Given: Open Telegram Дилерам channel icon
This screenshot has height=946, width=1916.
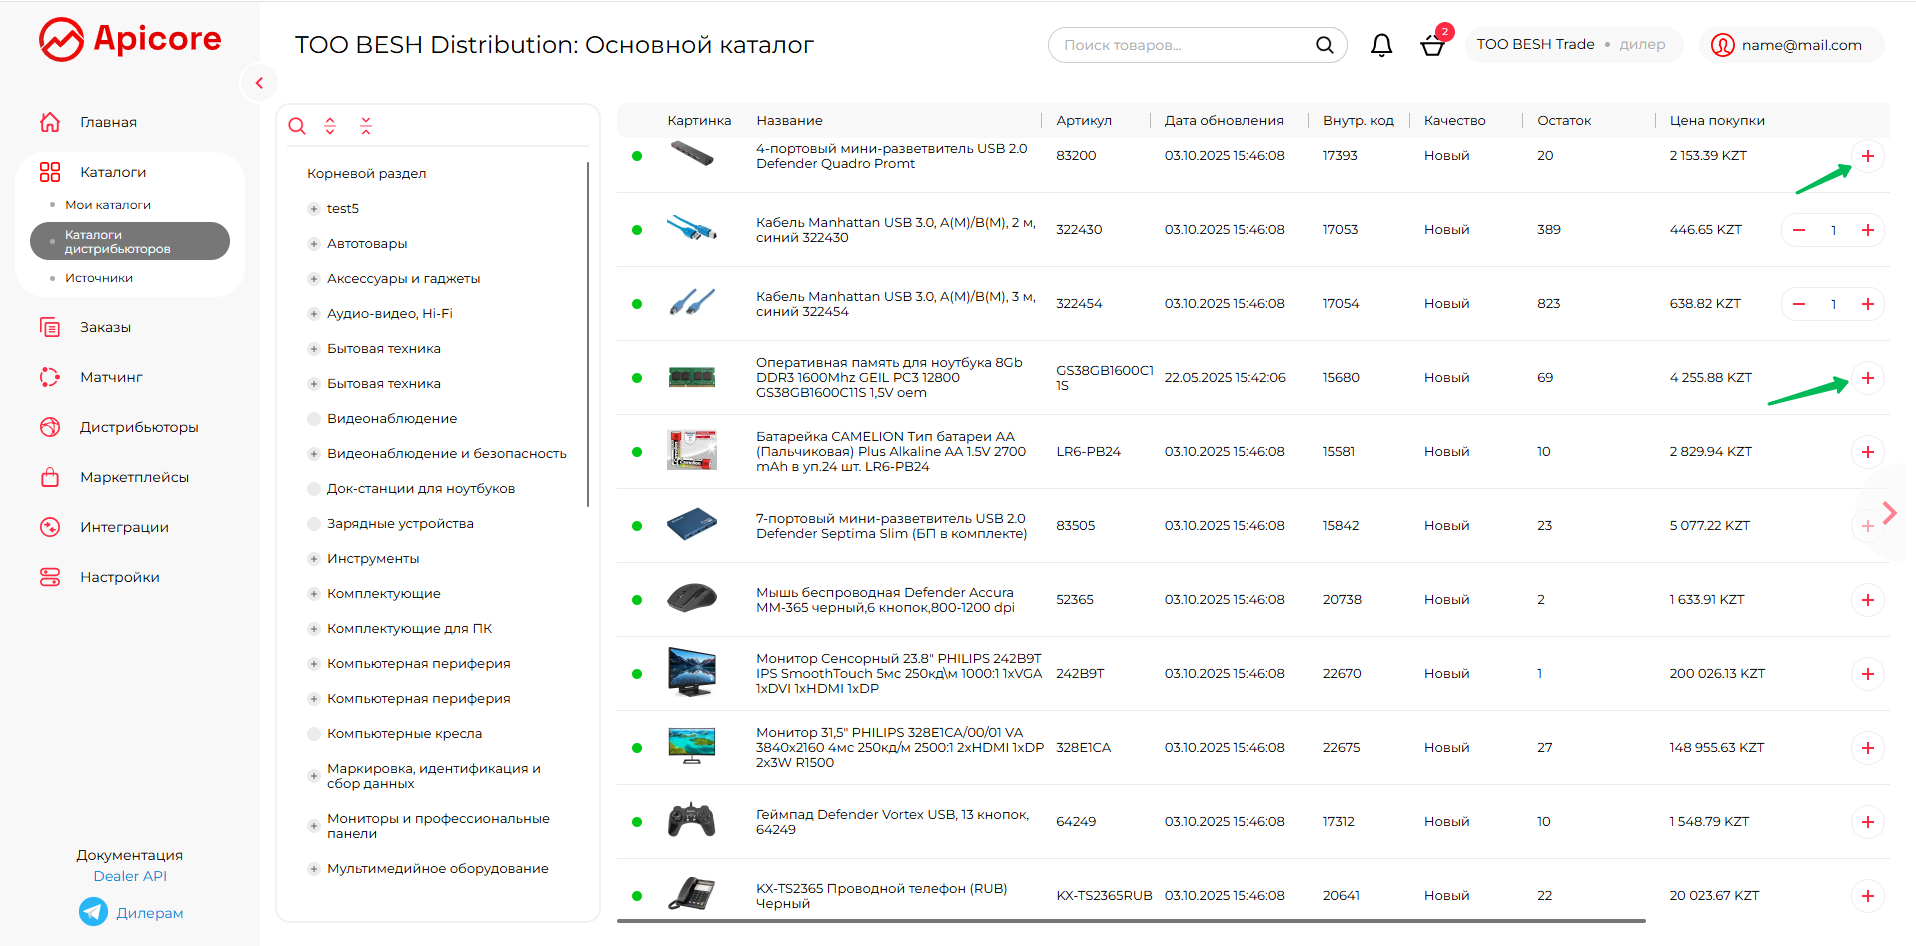Looking at the screenshot, I should pyautogui.click(x=93, y=912).
